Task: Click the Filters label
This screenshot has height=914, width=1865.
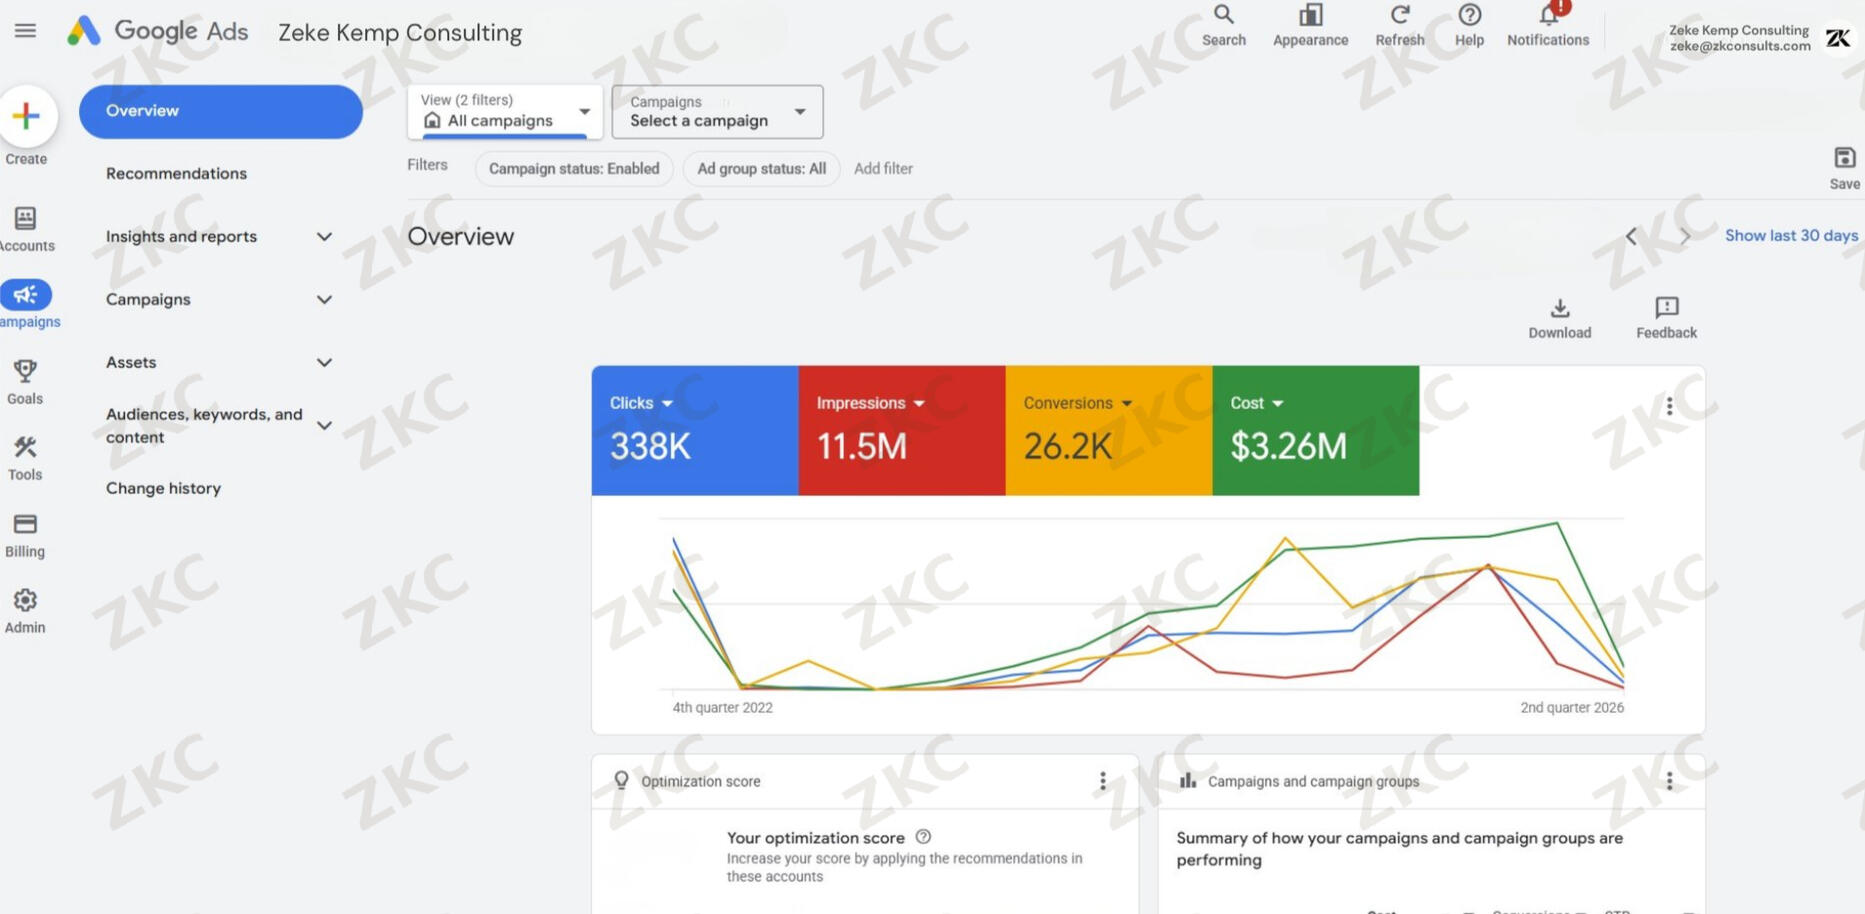Action: tap(427, 165)
